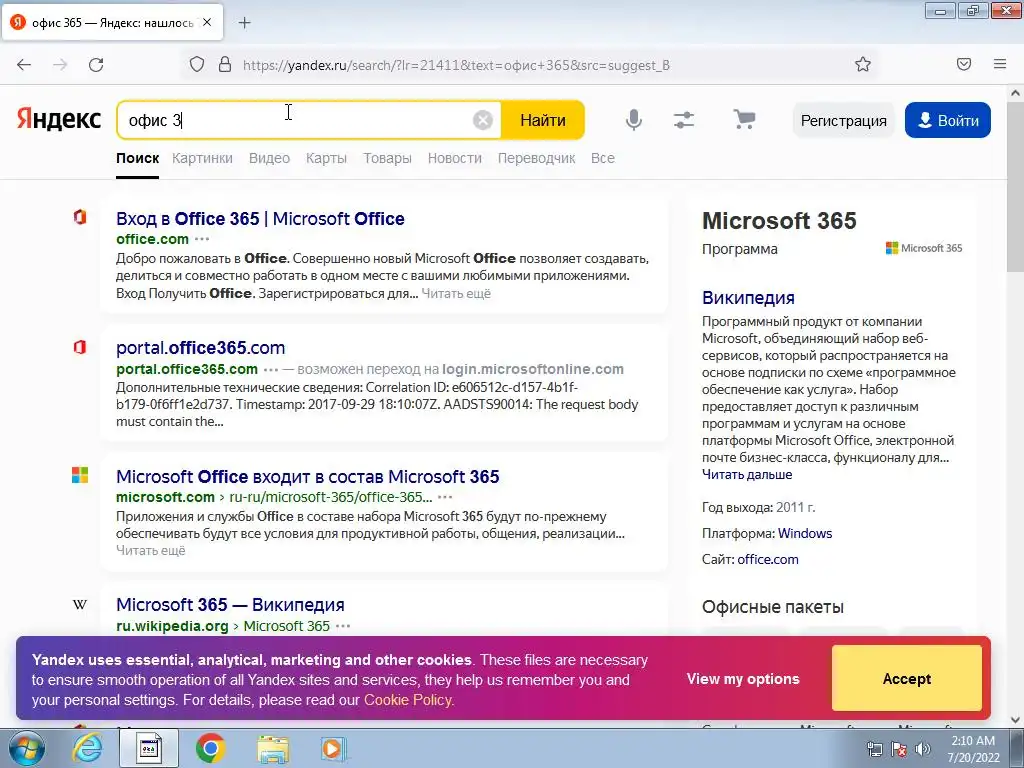Click the Microsoft logo favicon on third result

[80, 475]
